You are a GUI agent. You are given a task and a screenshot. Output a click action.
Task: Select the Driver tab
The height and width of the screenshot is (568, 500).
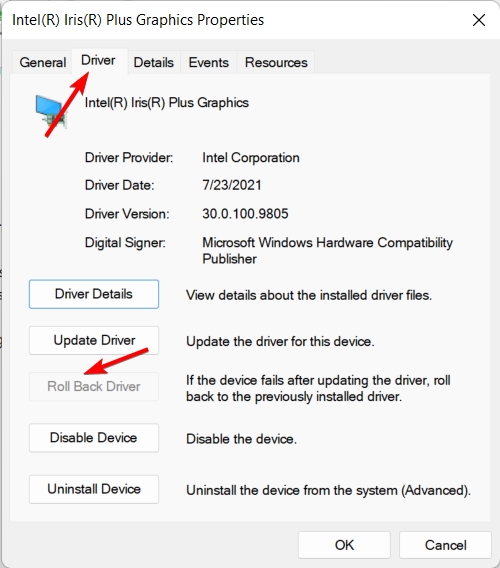pos(98,60)
